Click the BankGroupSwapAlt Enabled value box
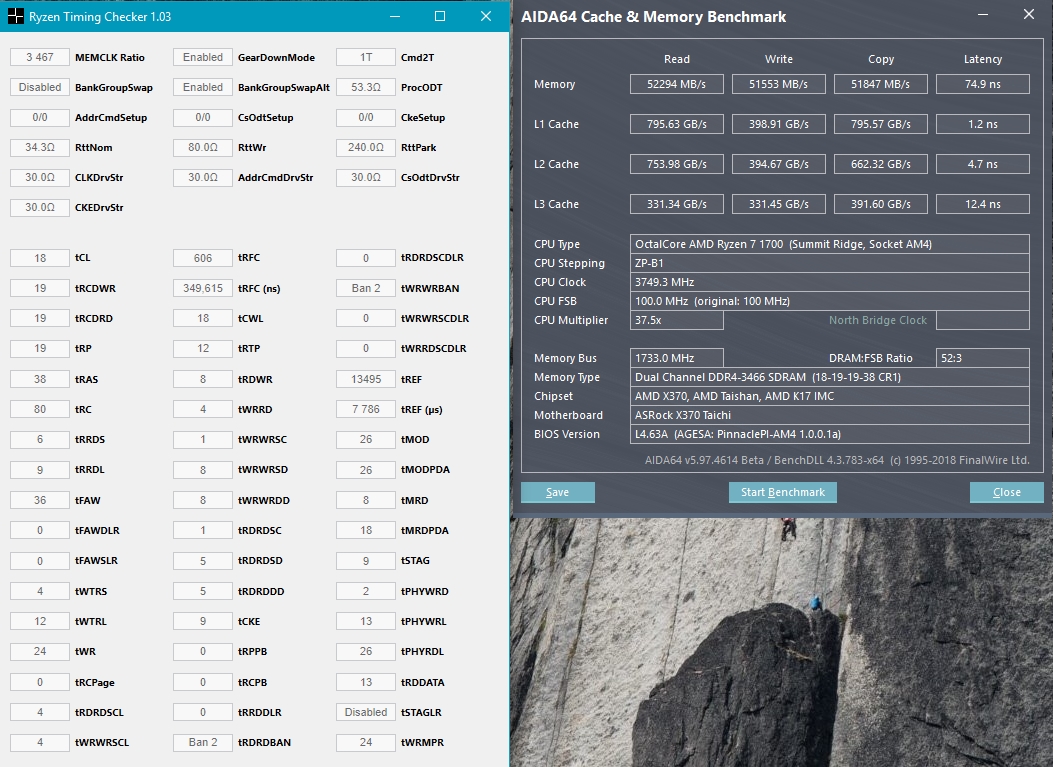Image resolution: width=1053 pixels, height=767 pixels. (203, 87)
